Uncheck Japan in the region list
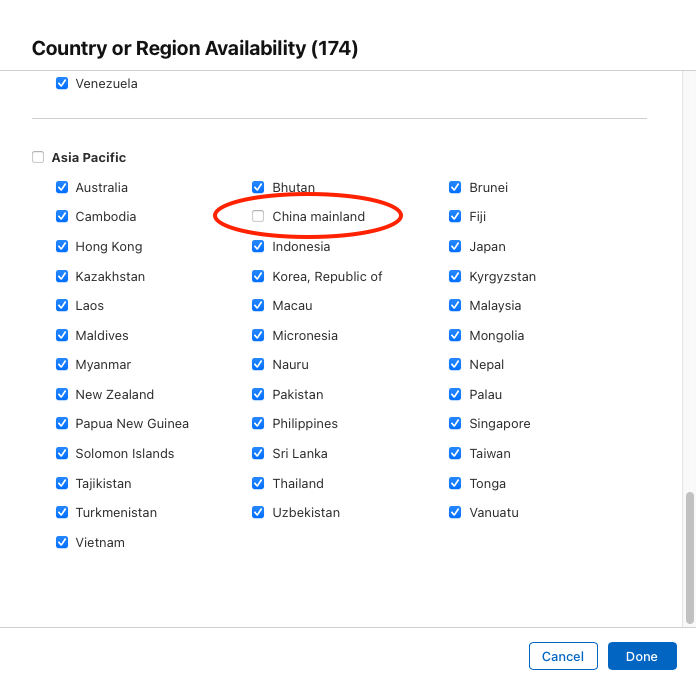 455,247
